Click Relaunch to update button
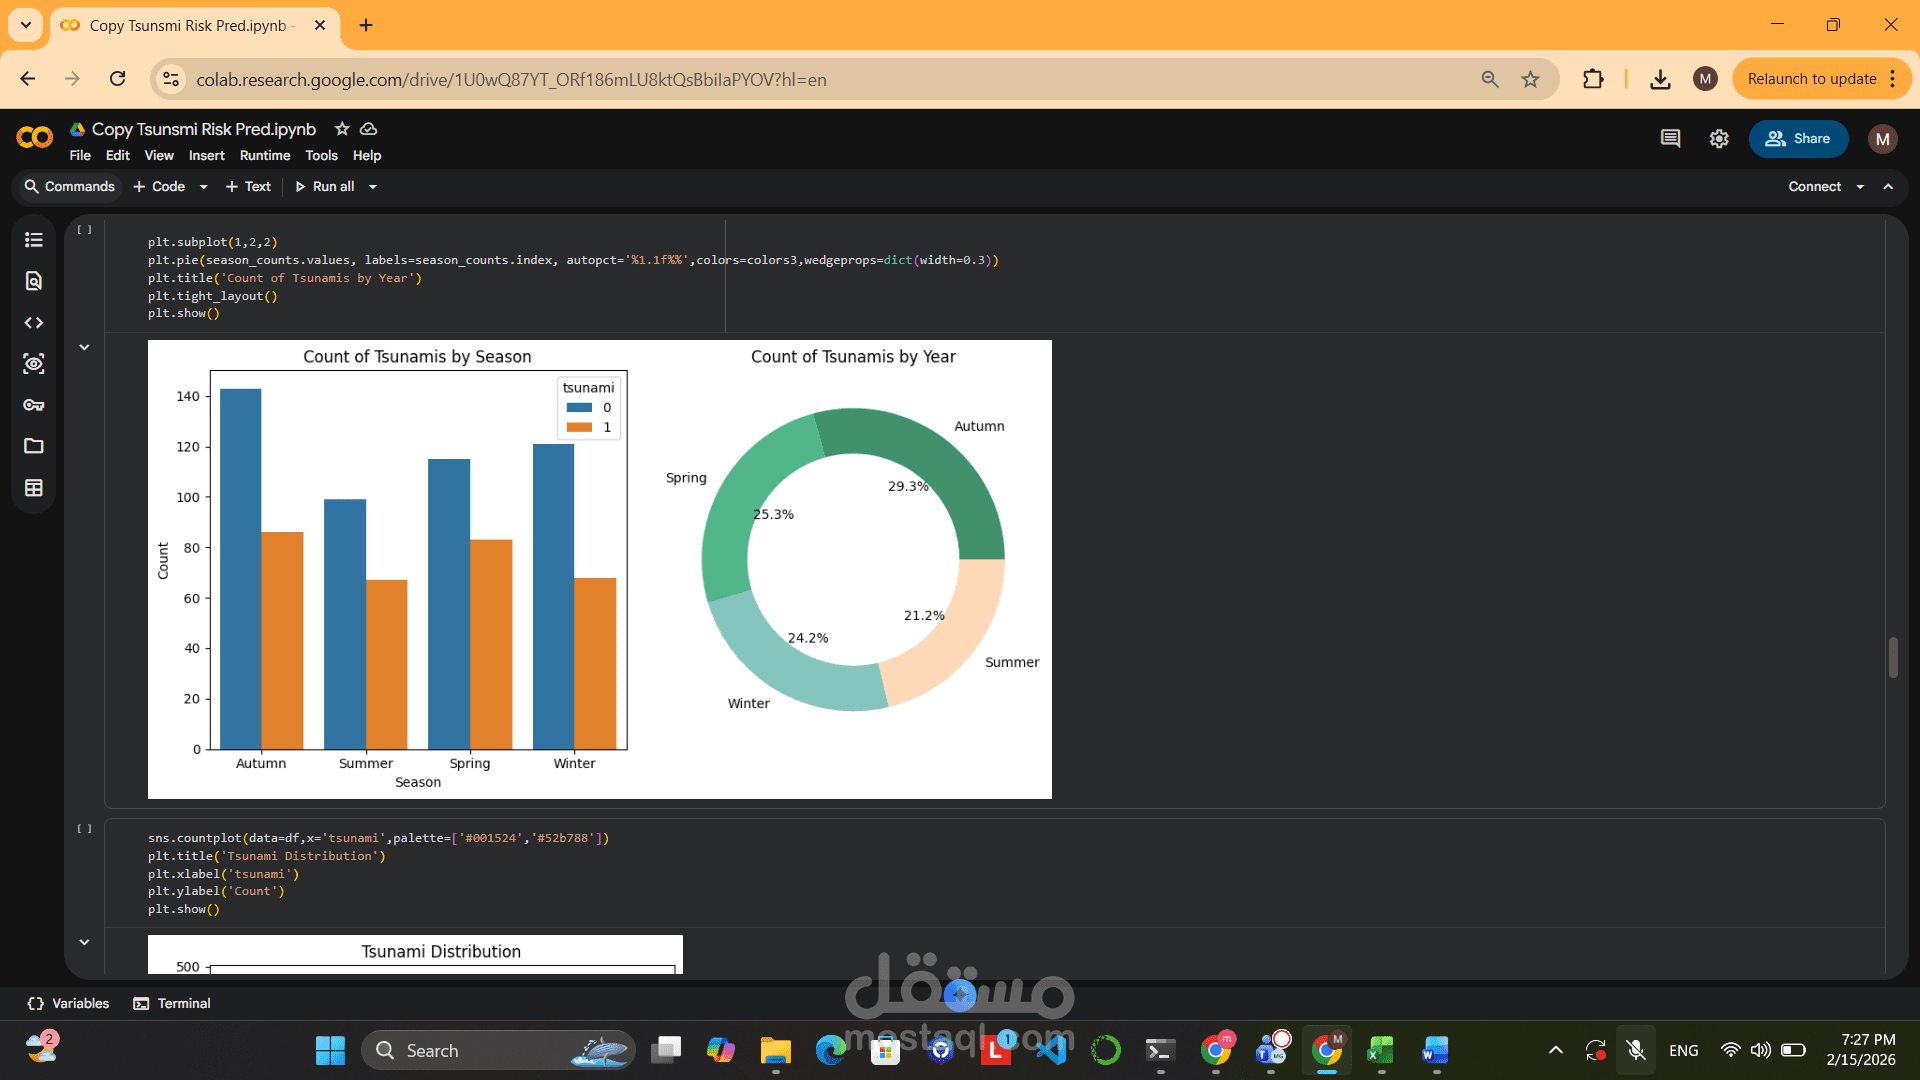Image resolution: width=1920 pixels, height=1080 pixels. pyautogui.click(x=1811, y=79)
